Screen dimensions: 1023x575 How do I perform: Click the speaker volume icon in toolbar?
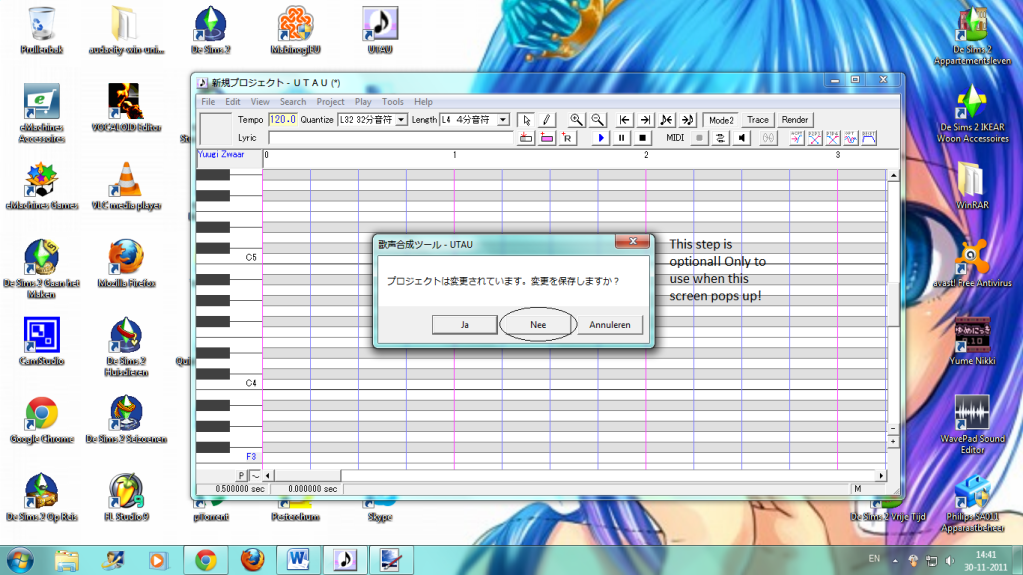pyautogui.click(x=742, y=138)
